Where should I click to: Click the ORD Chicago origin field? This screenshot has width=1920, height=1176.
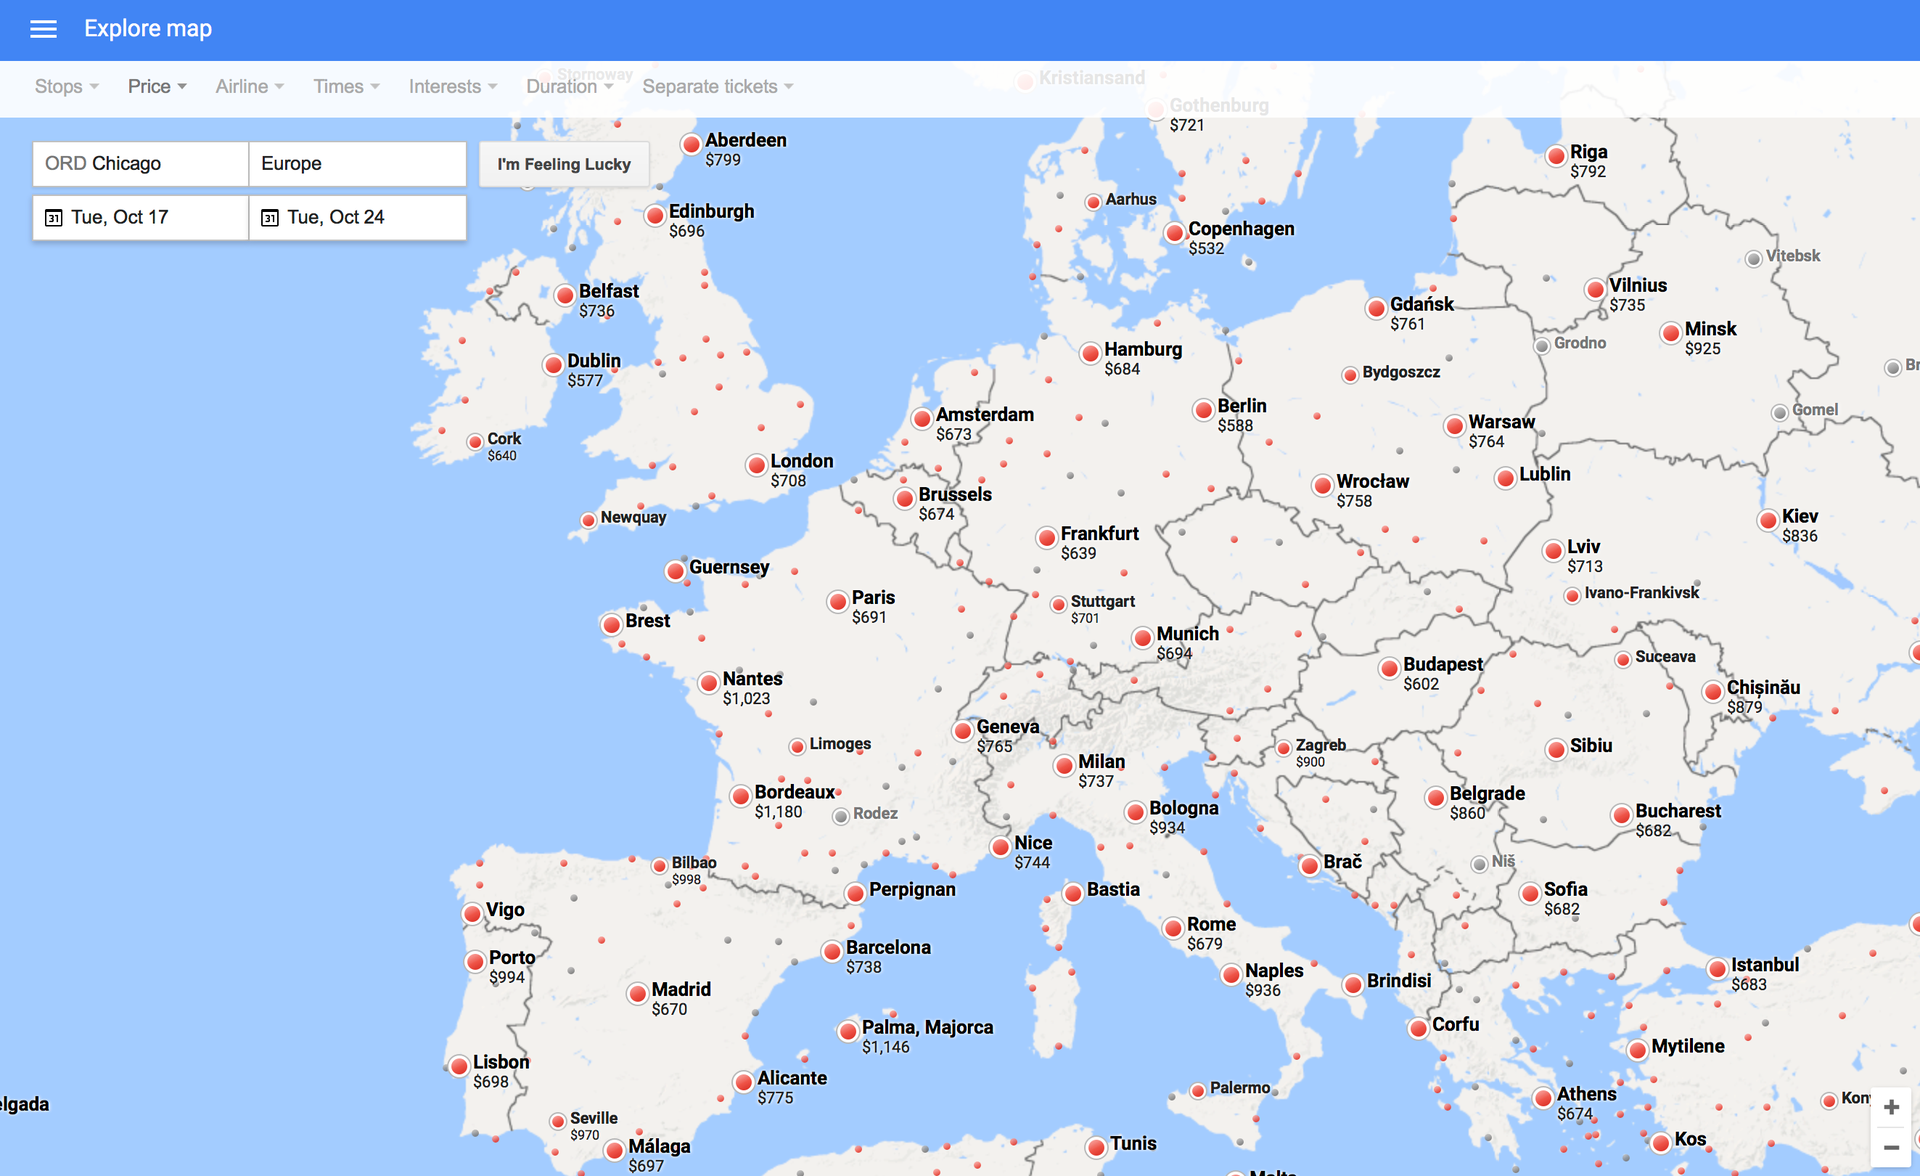pyautogui.click(x=140, y=163)
